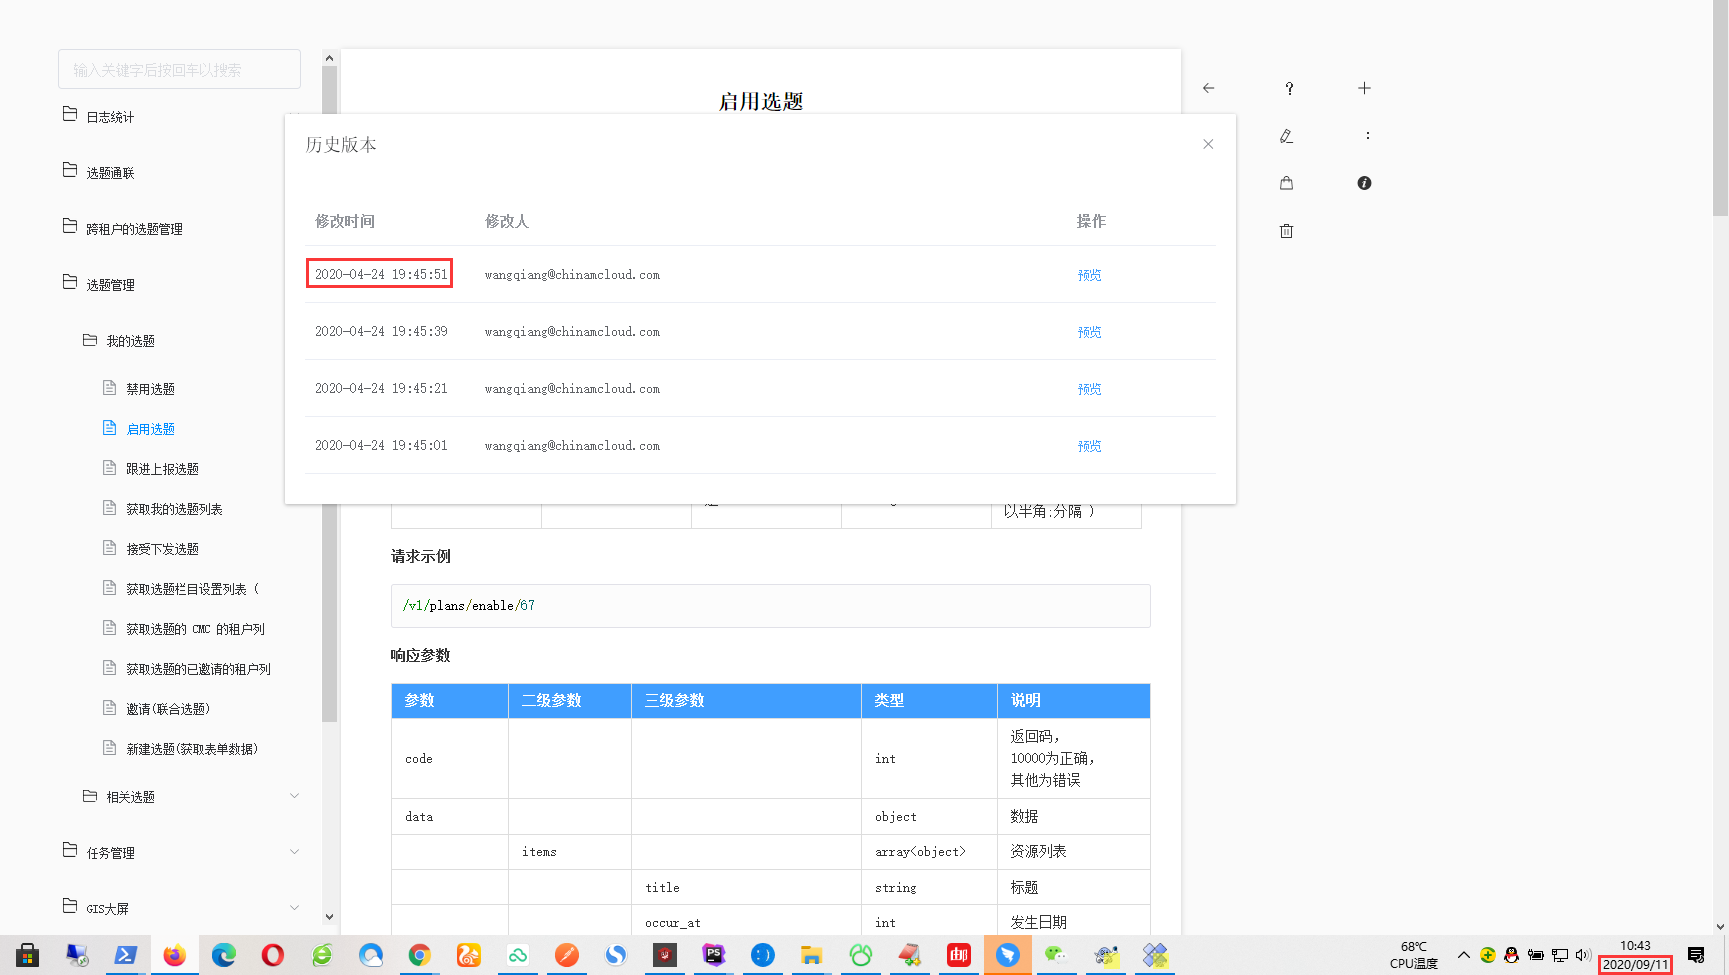Click sidebar scrollbar down arrow
Image resolution: width=1729 pixels, height=975 pixels.
pos(329,916)
